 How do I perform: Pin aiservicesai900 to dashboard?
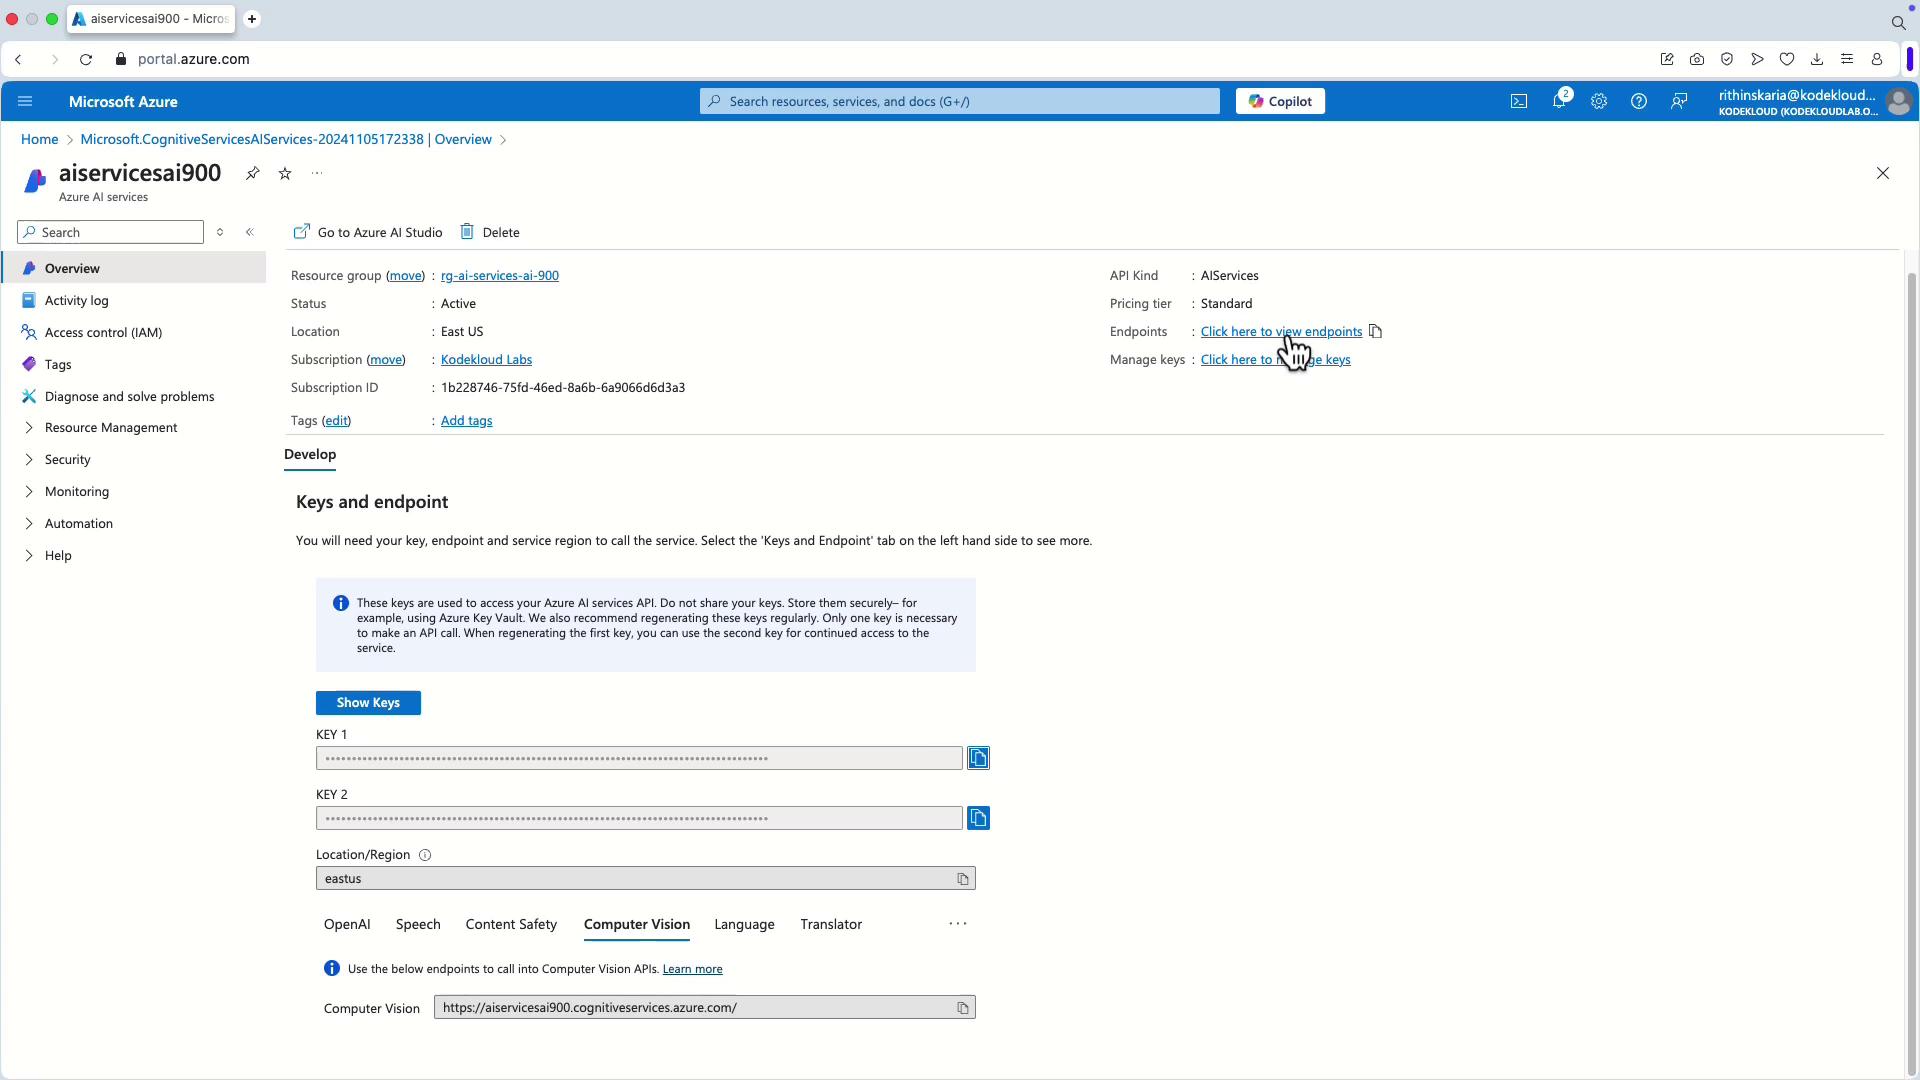pyautogui.click(x=252, y=173)
